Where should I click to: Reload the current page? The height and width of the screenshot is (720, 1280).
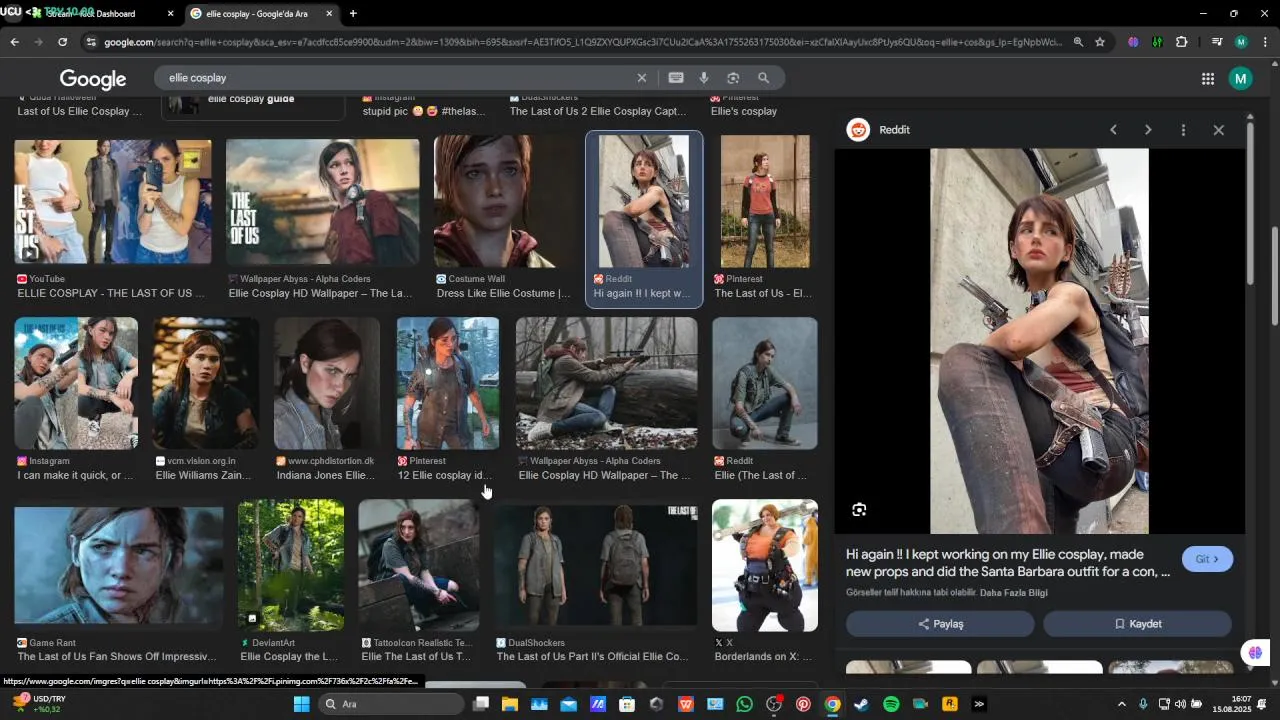(62, 42)
